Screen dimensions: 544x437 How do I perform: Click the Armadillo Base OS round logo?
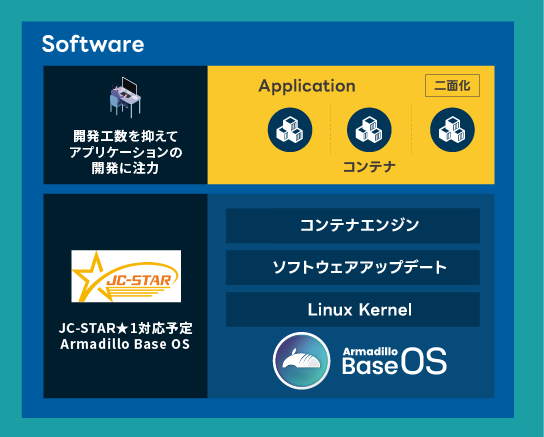point(301,361)
